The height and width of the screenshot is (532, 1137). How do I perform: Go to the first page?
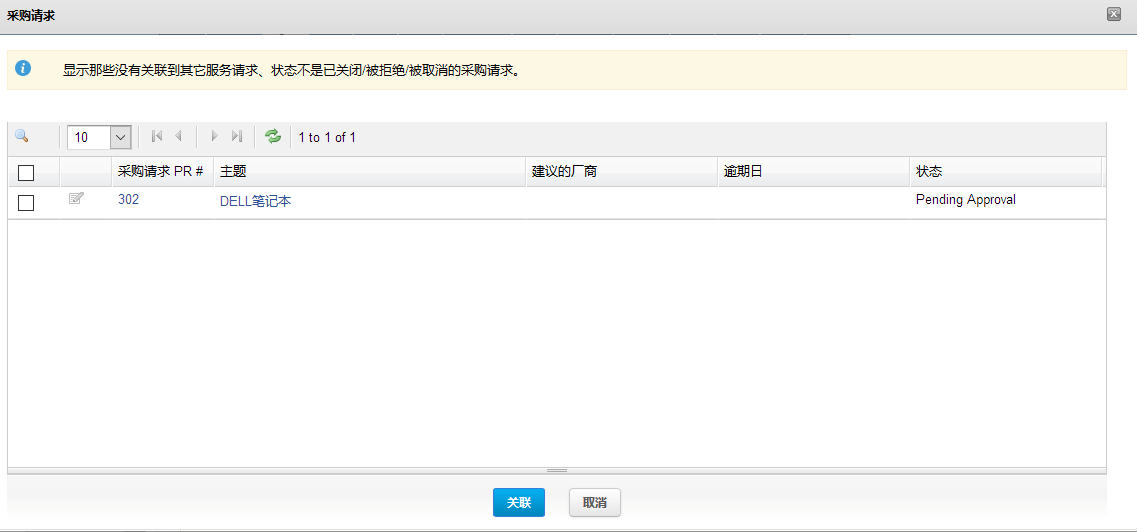click(x=156, y=137)
